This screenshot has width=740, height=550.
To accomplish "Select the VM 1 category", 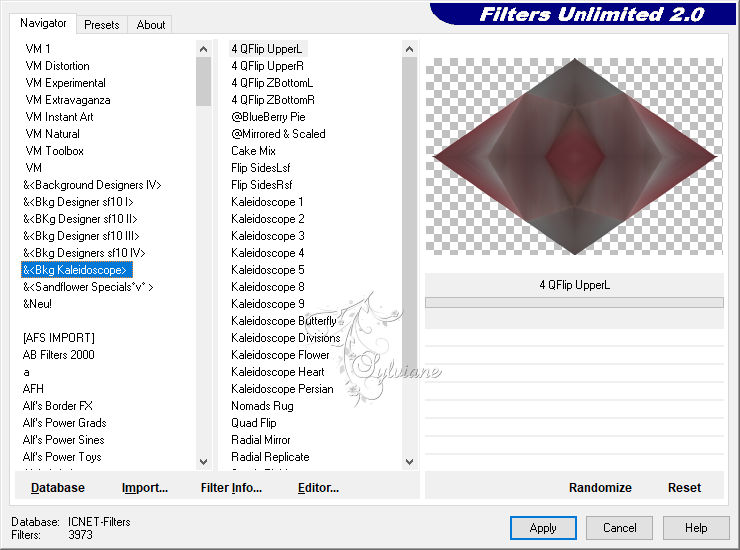I will 38,49.
